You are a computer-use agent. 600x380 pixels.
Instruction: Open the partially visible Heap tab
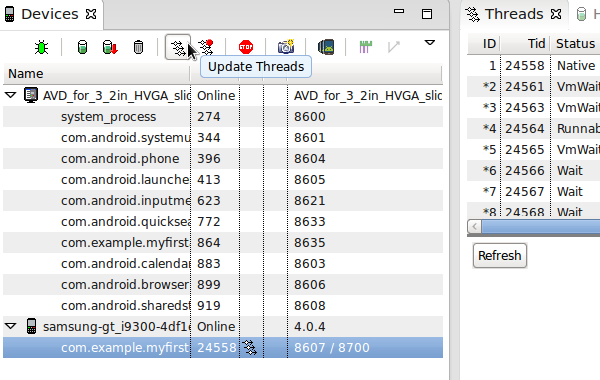point(587,15)
